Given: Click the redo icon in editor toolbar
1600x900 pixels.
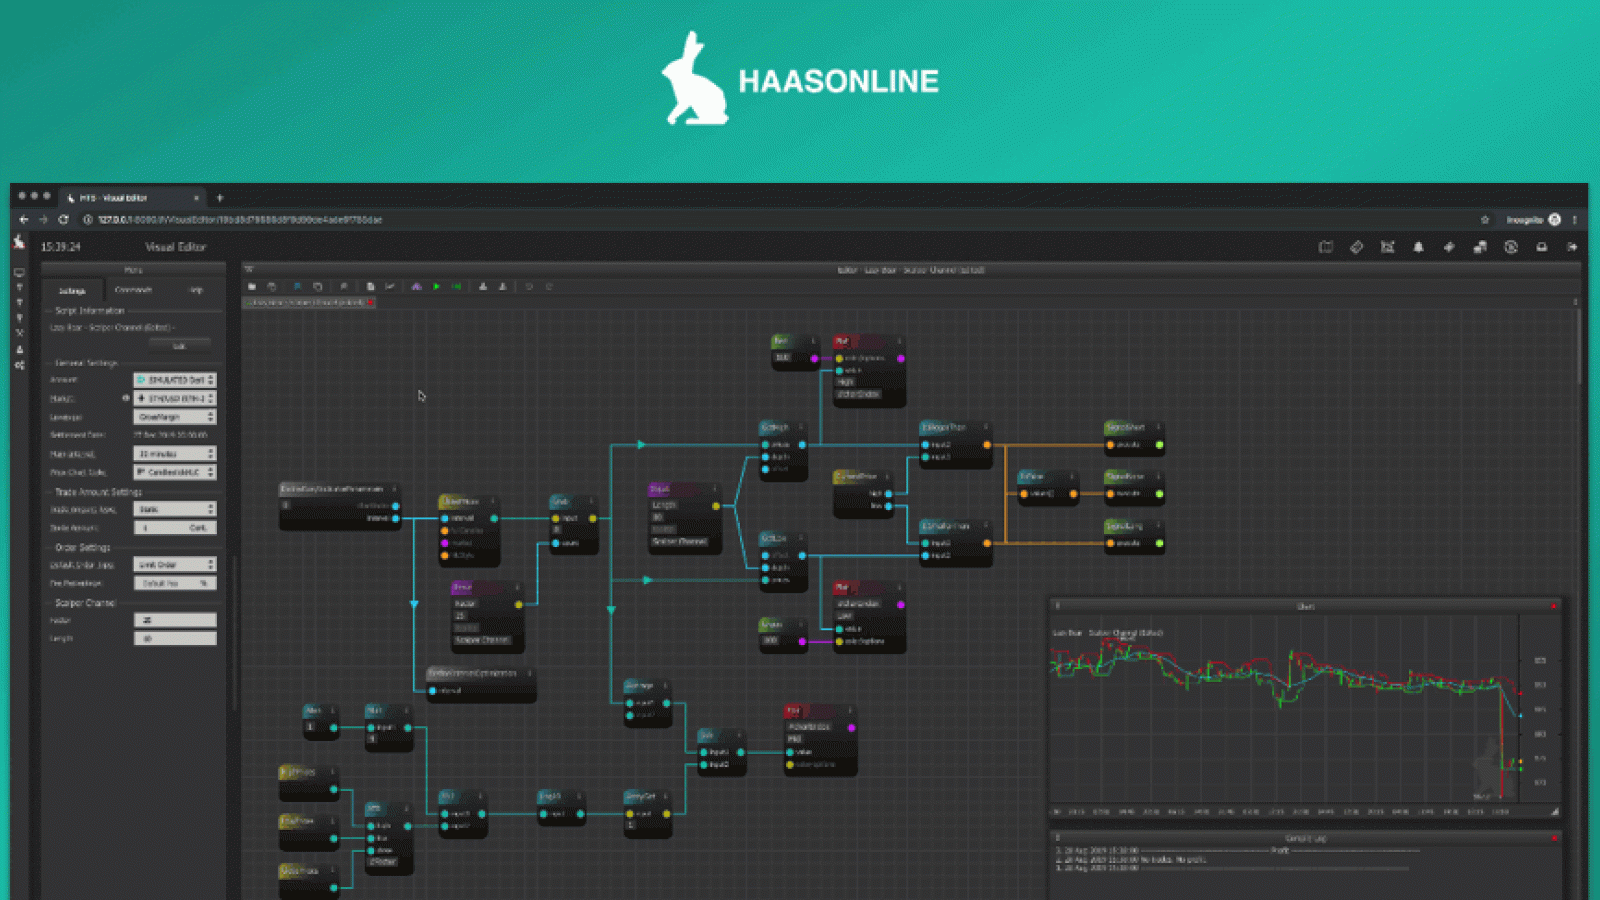Looking at the screenshot, I should (549, 287).
